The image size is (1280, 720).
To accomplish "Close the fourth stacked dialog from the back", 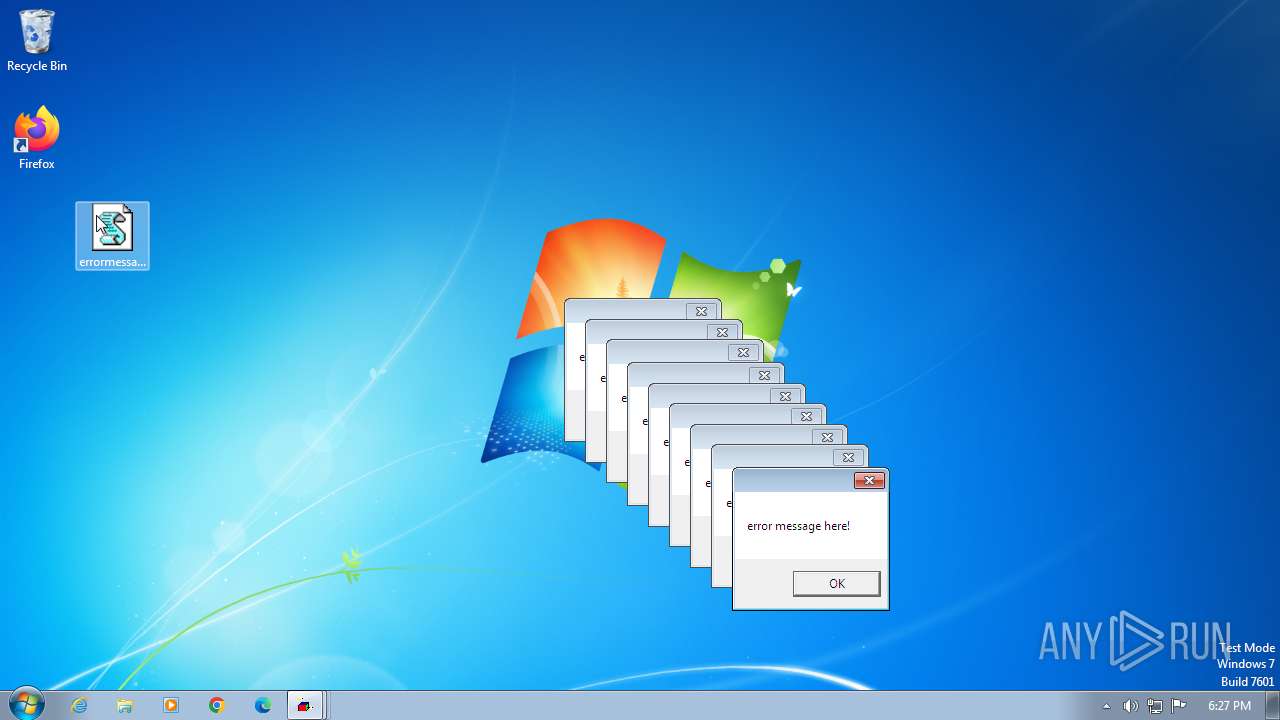I will point(764,376).
